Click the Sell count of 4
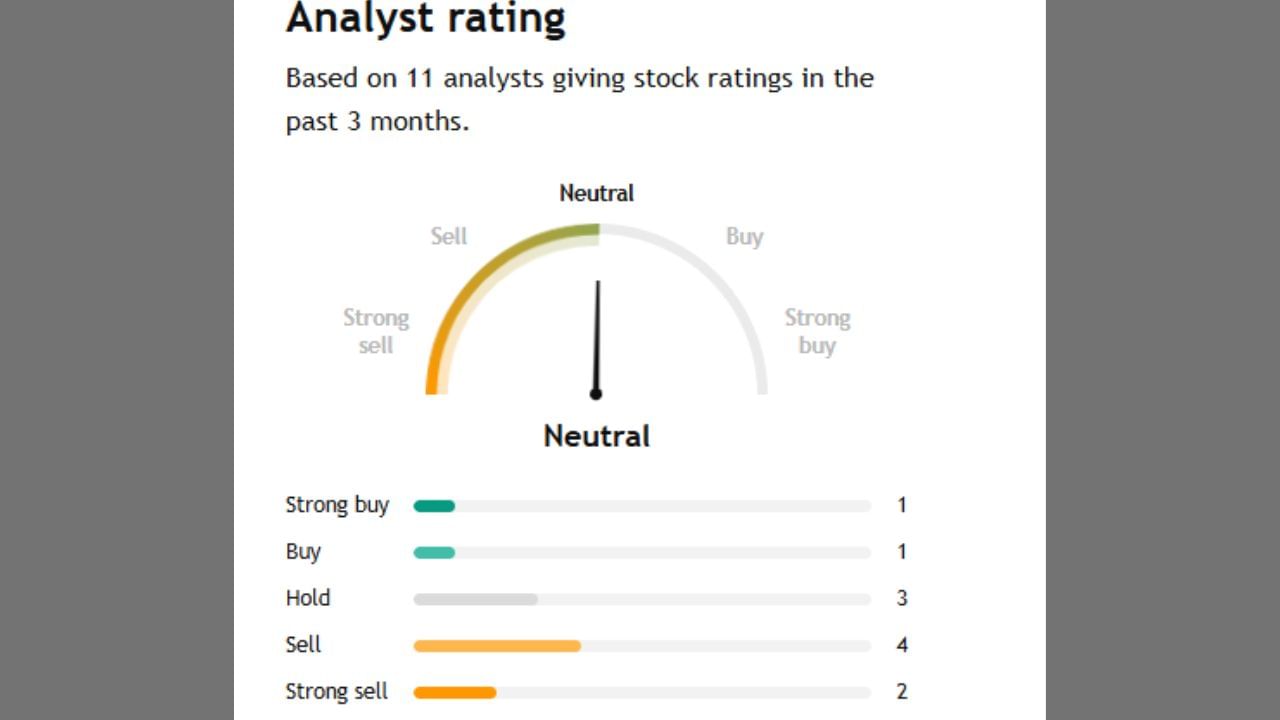1280x720 pixels. 902,645
